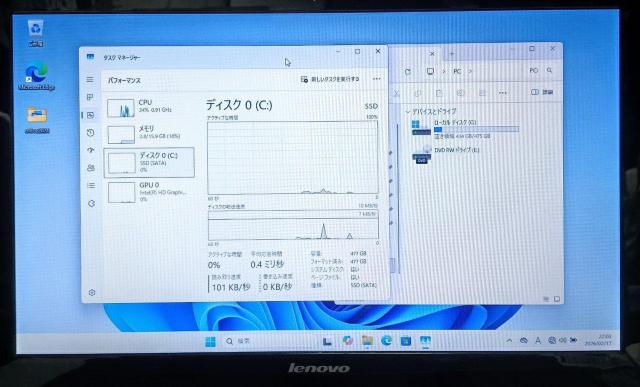Click the 0 KB/秒 write speed value
Image resolution: width=640 pixels, height=387 pixels.
[x=277, y=287]
